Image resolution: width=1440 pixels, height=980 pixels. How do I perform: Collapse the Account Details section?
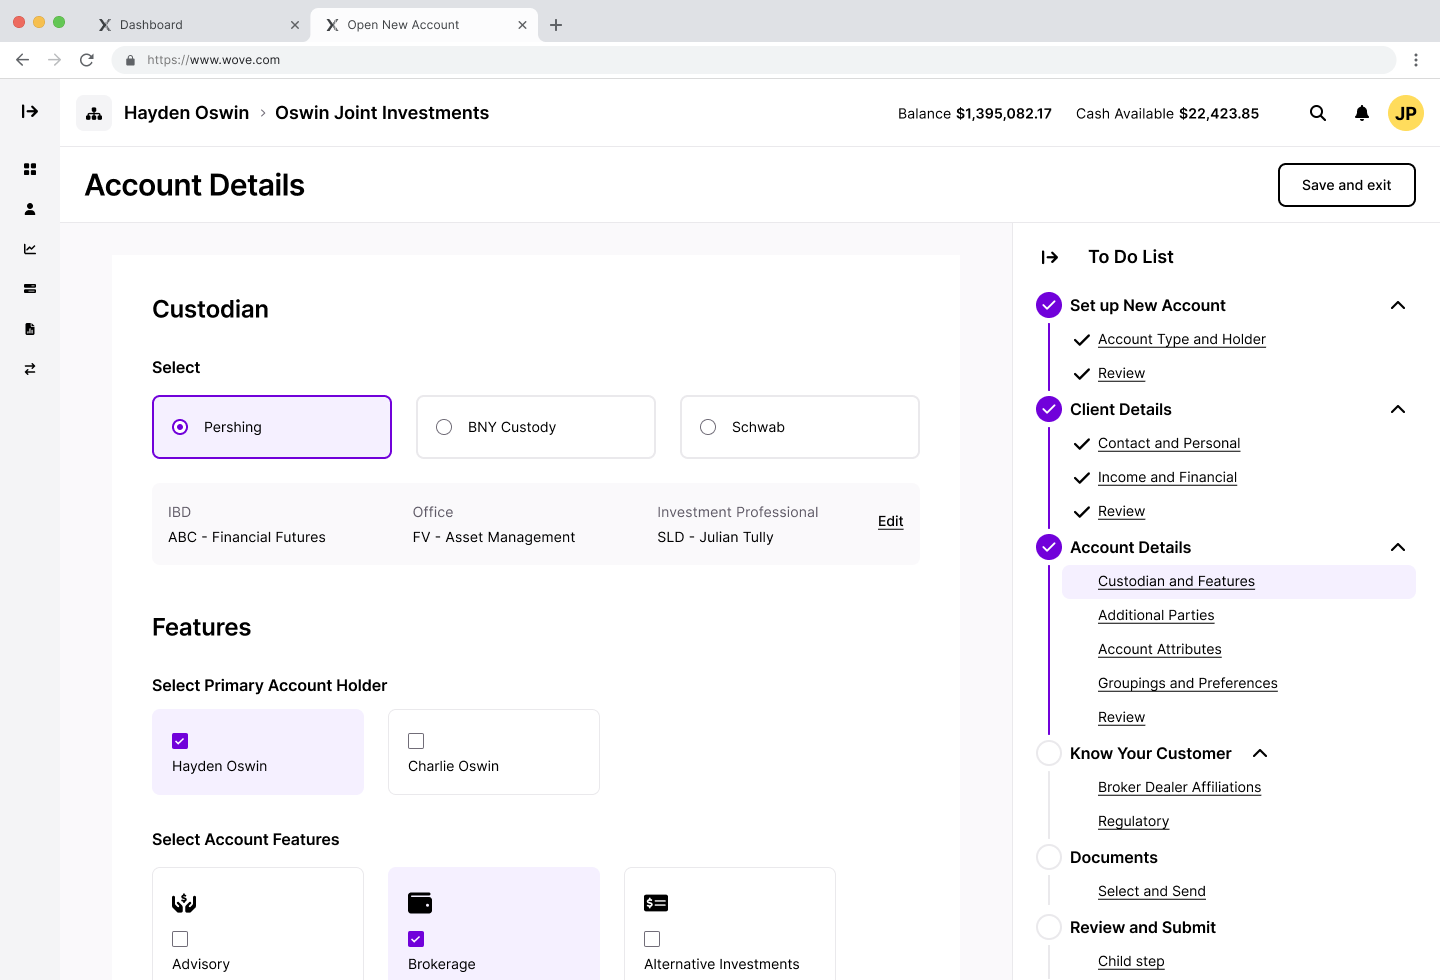pyautogui.click(x=1397, y=547)
